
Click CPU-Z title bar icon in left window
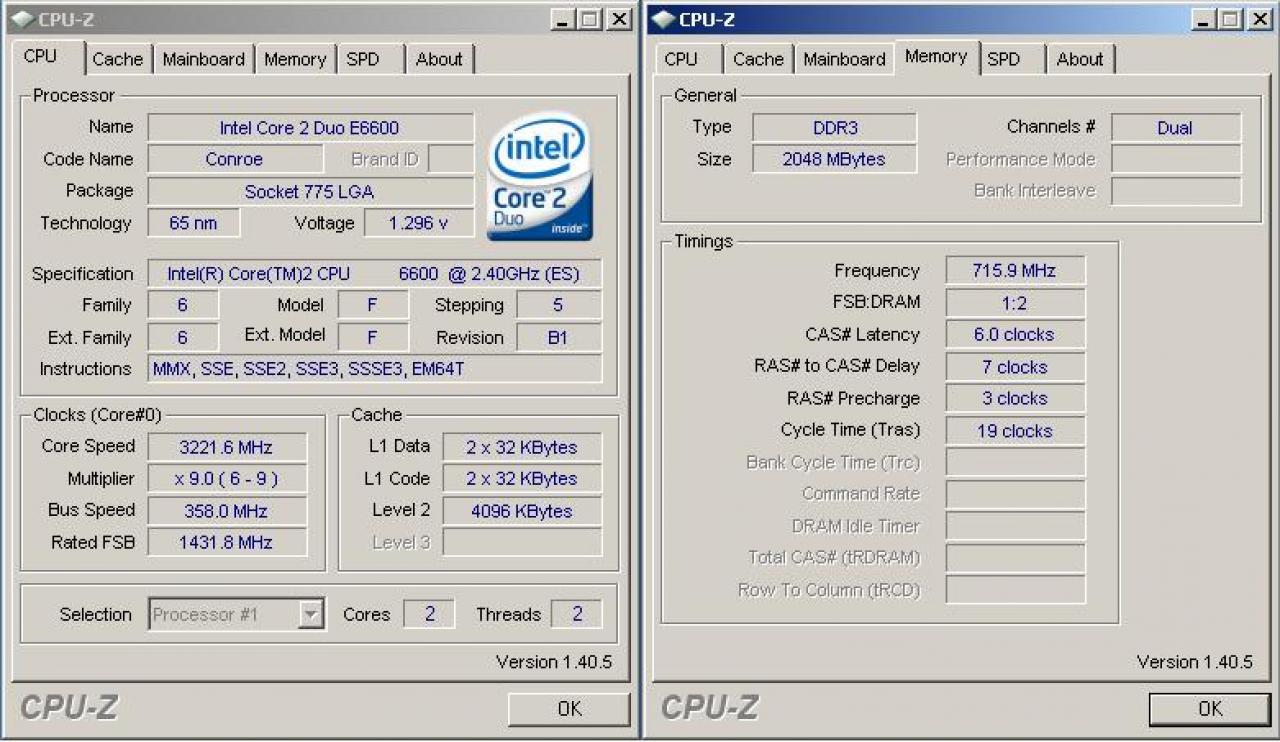click(x=22, y=19)
